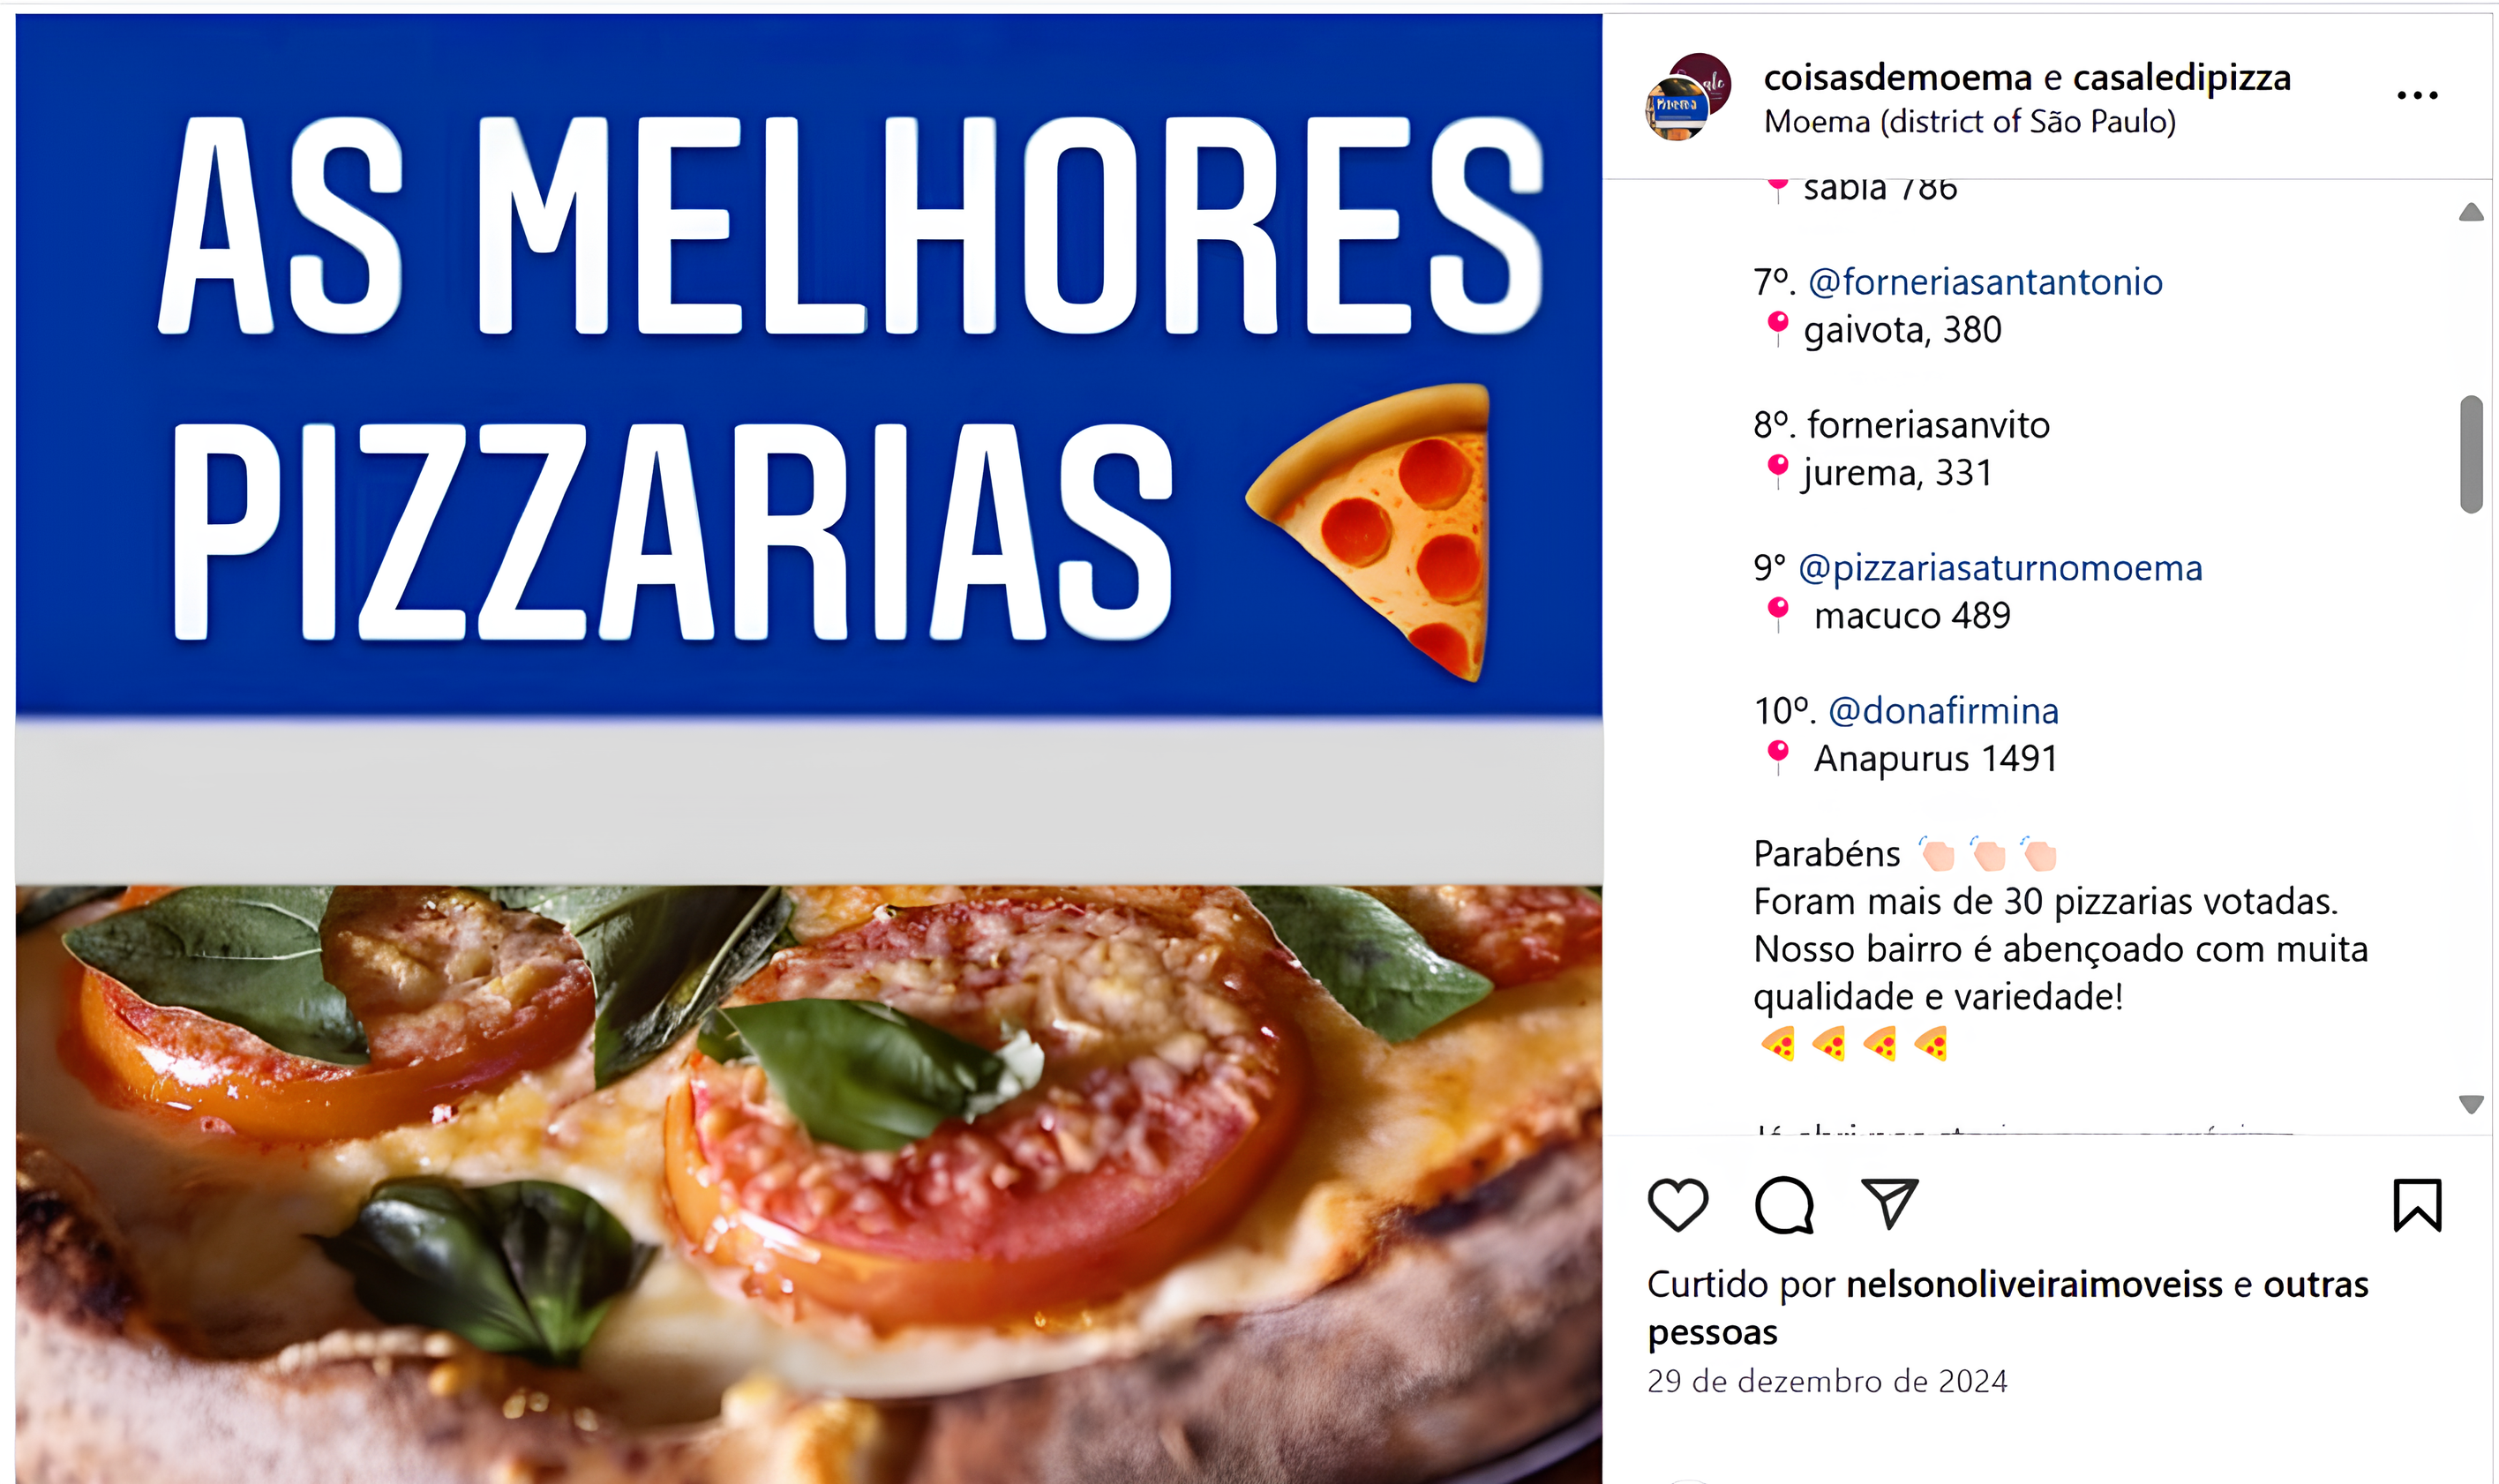
Task: Save post with the bookmark icon
Action: 2416,1205
